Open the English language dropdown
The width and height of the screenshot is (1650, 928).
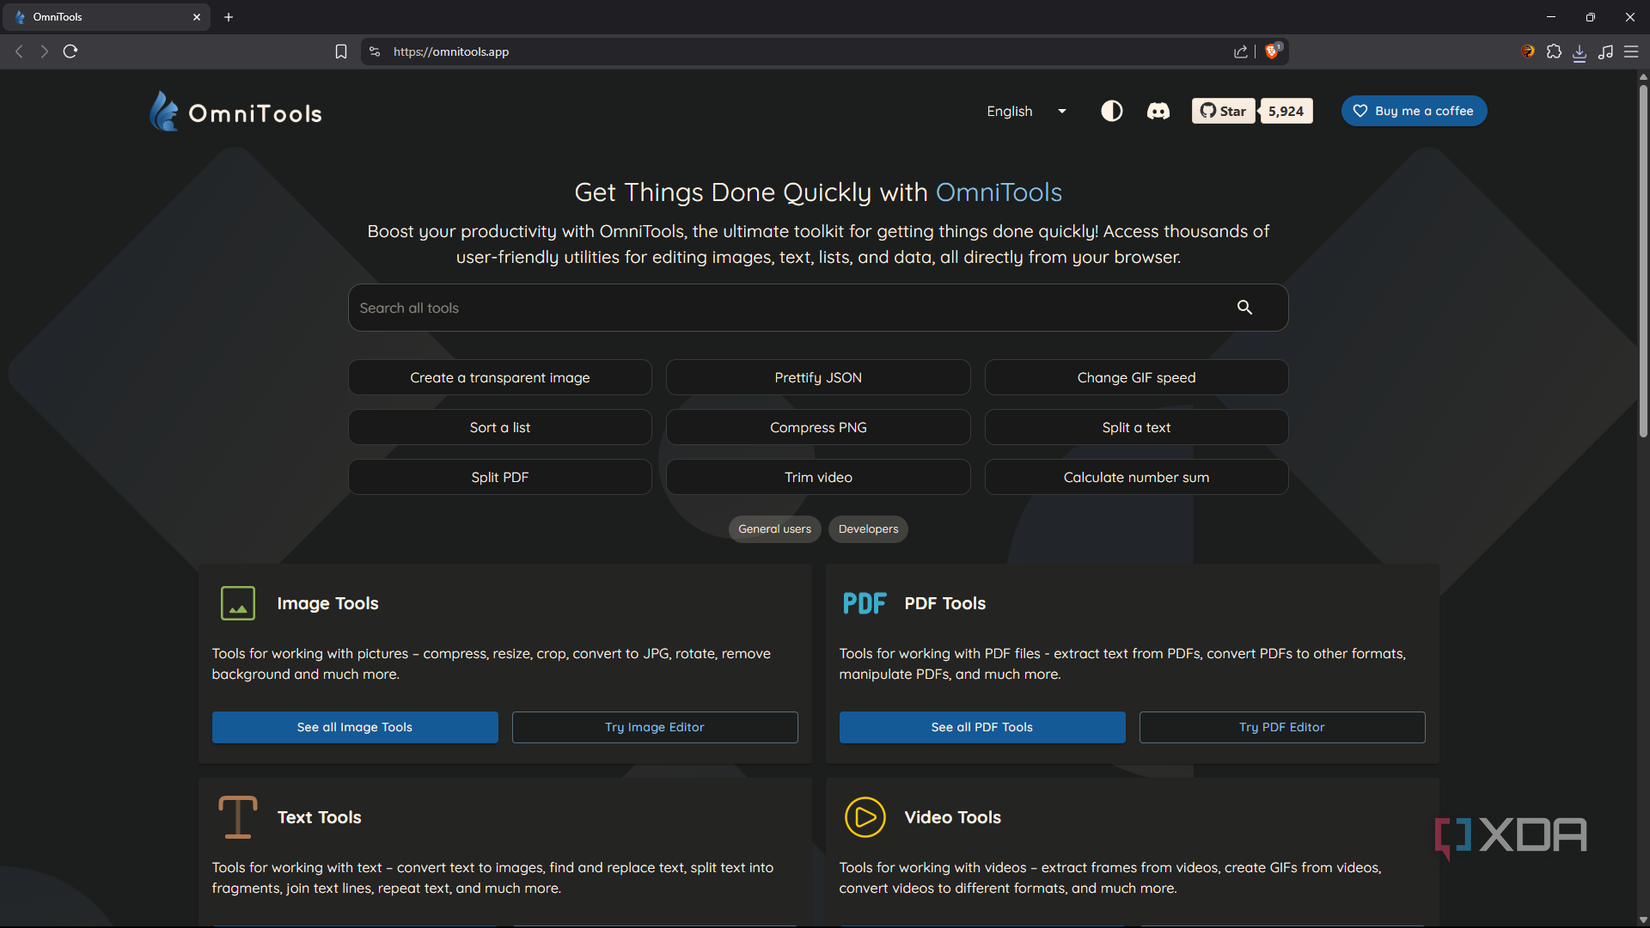(1026, 111)
